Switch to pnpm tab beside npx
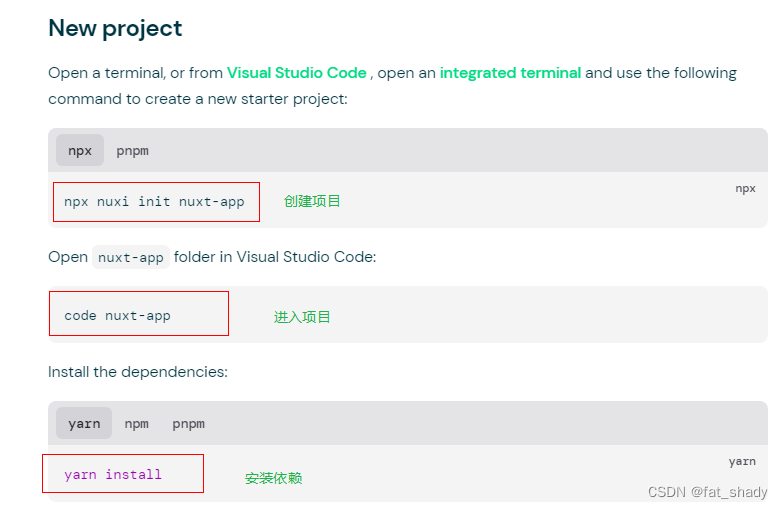The image size is (783, 509). tap(132, 151)
